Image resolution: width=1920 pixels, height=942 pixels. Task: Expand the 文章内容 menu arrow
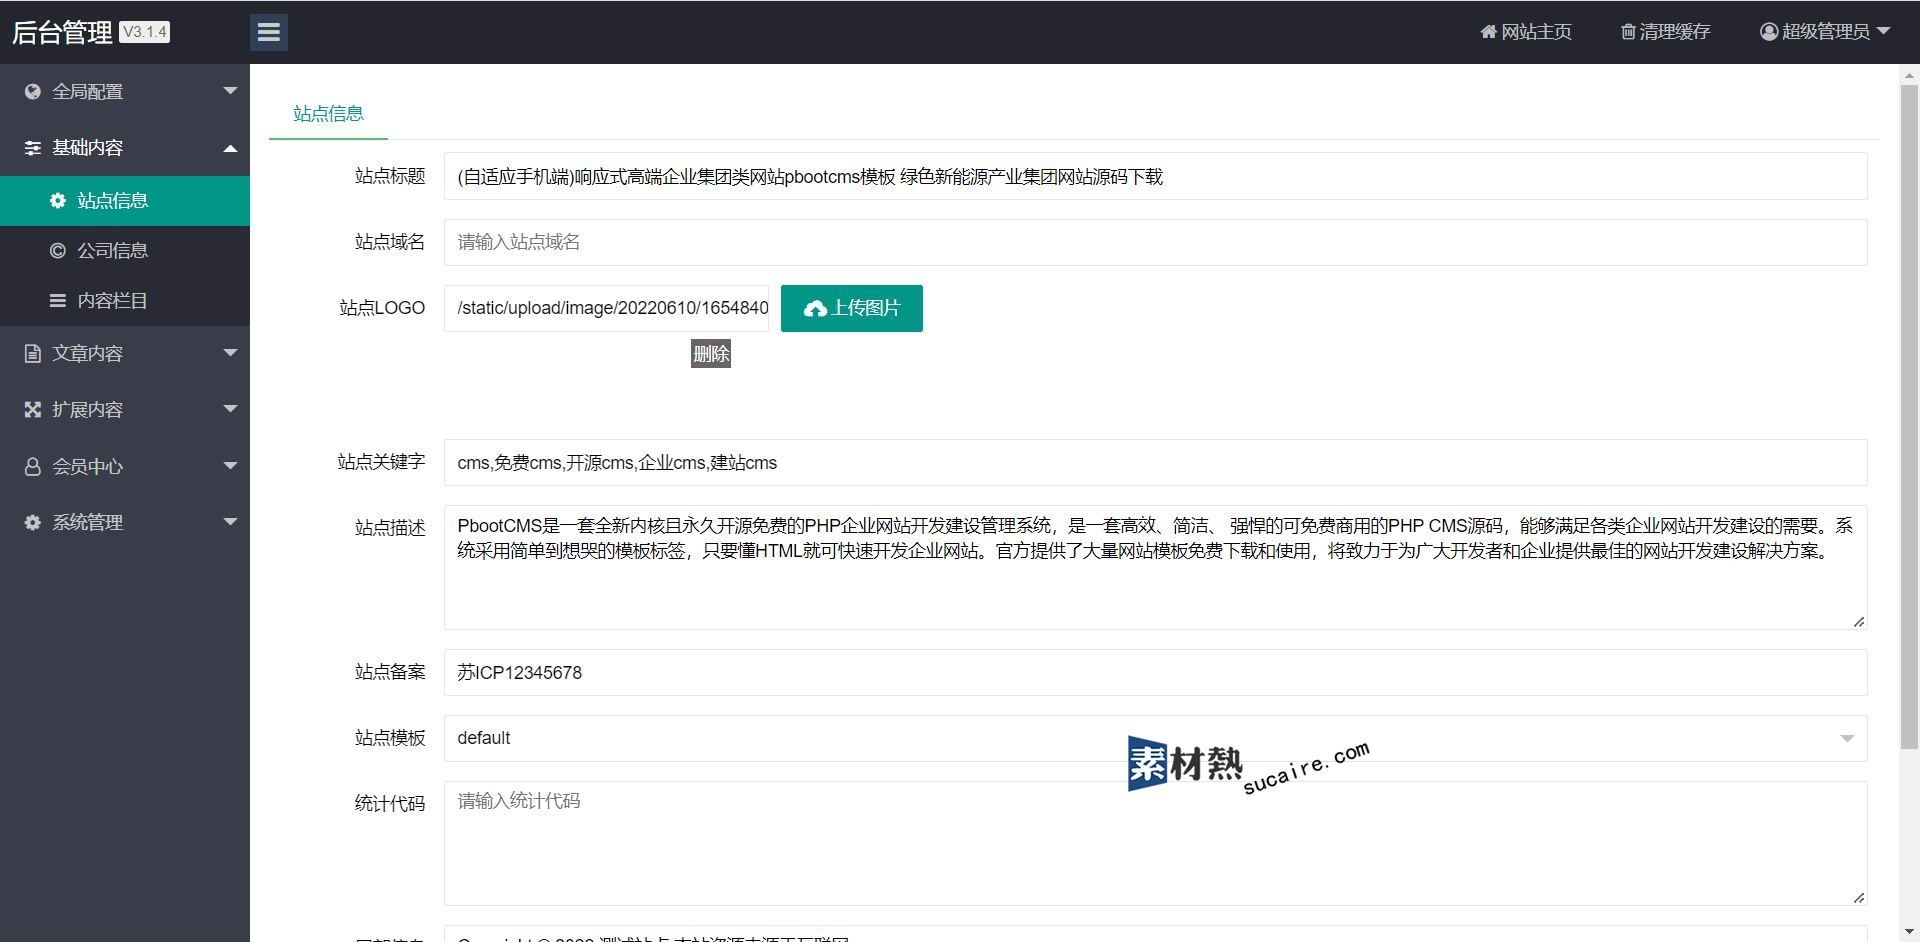[x=230, y=353]
